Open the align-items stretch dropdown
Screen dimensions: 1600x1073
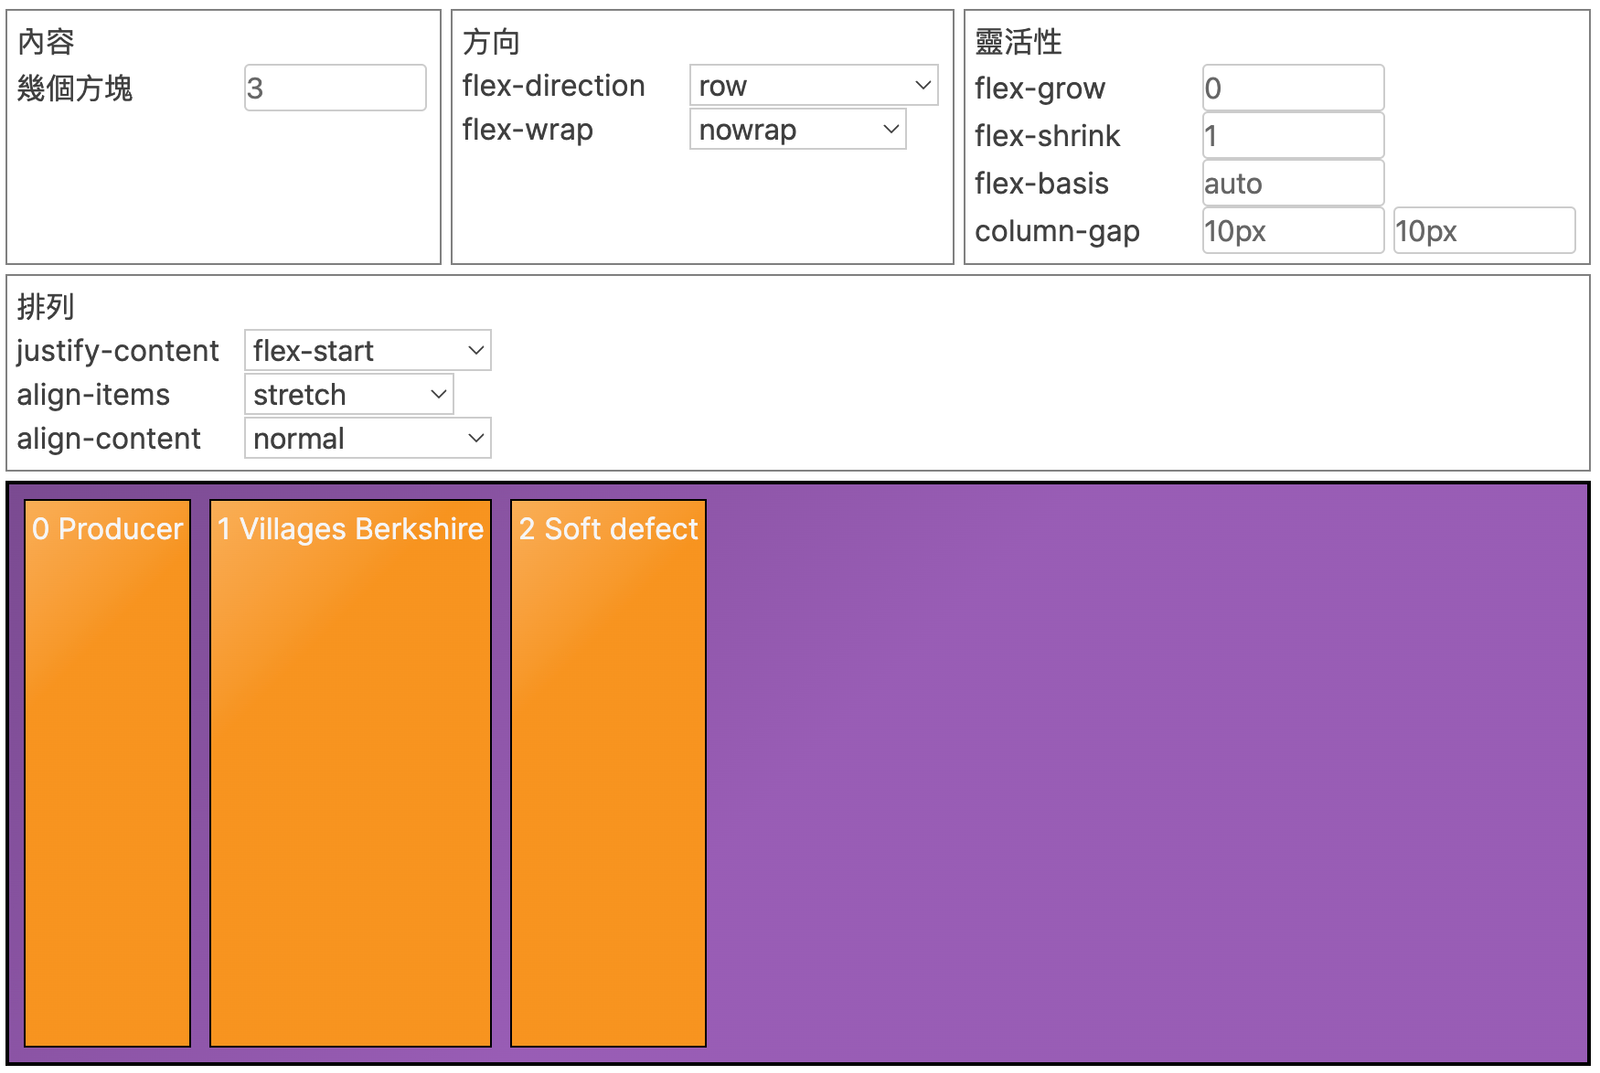tap(348, 395)
